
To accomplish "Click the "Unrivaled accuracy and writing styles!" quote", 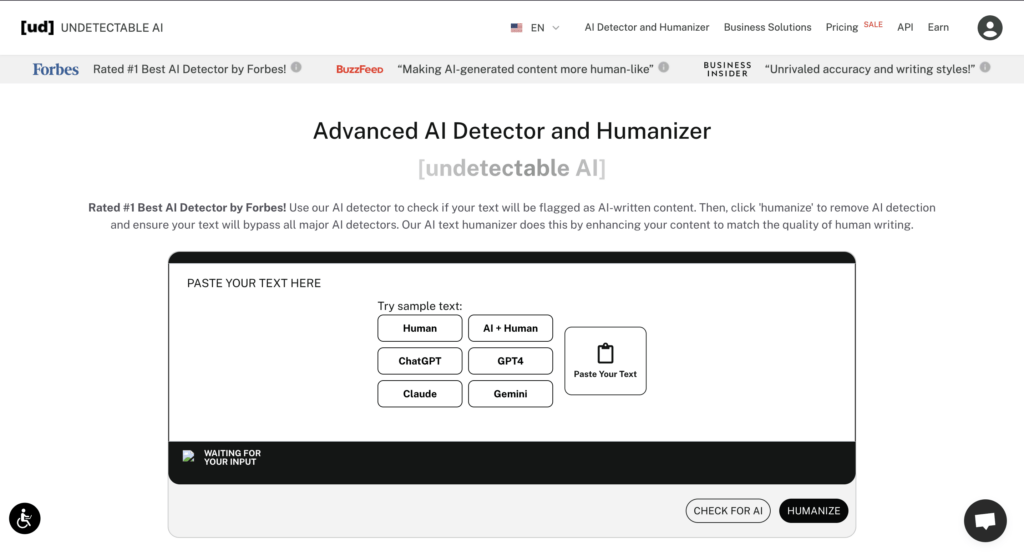I will 870,69.
